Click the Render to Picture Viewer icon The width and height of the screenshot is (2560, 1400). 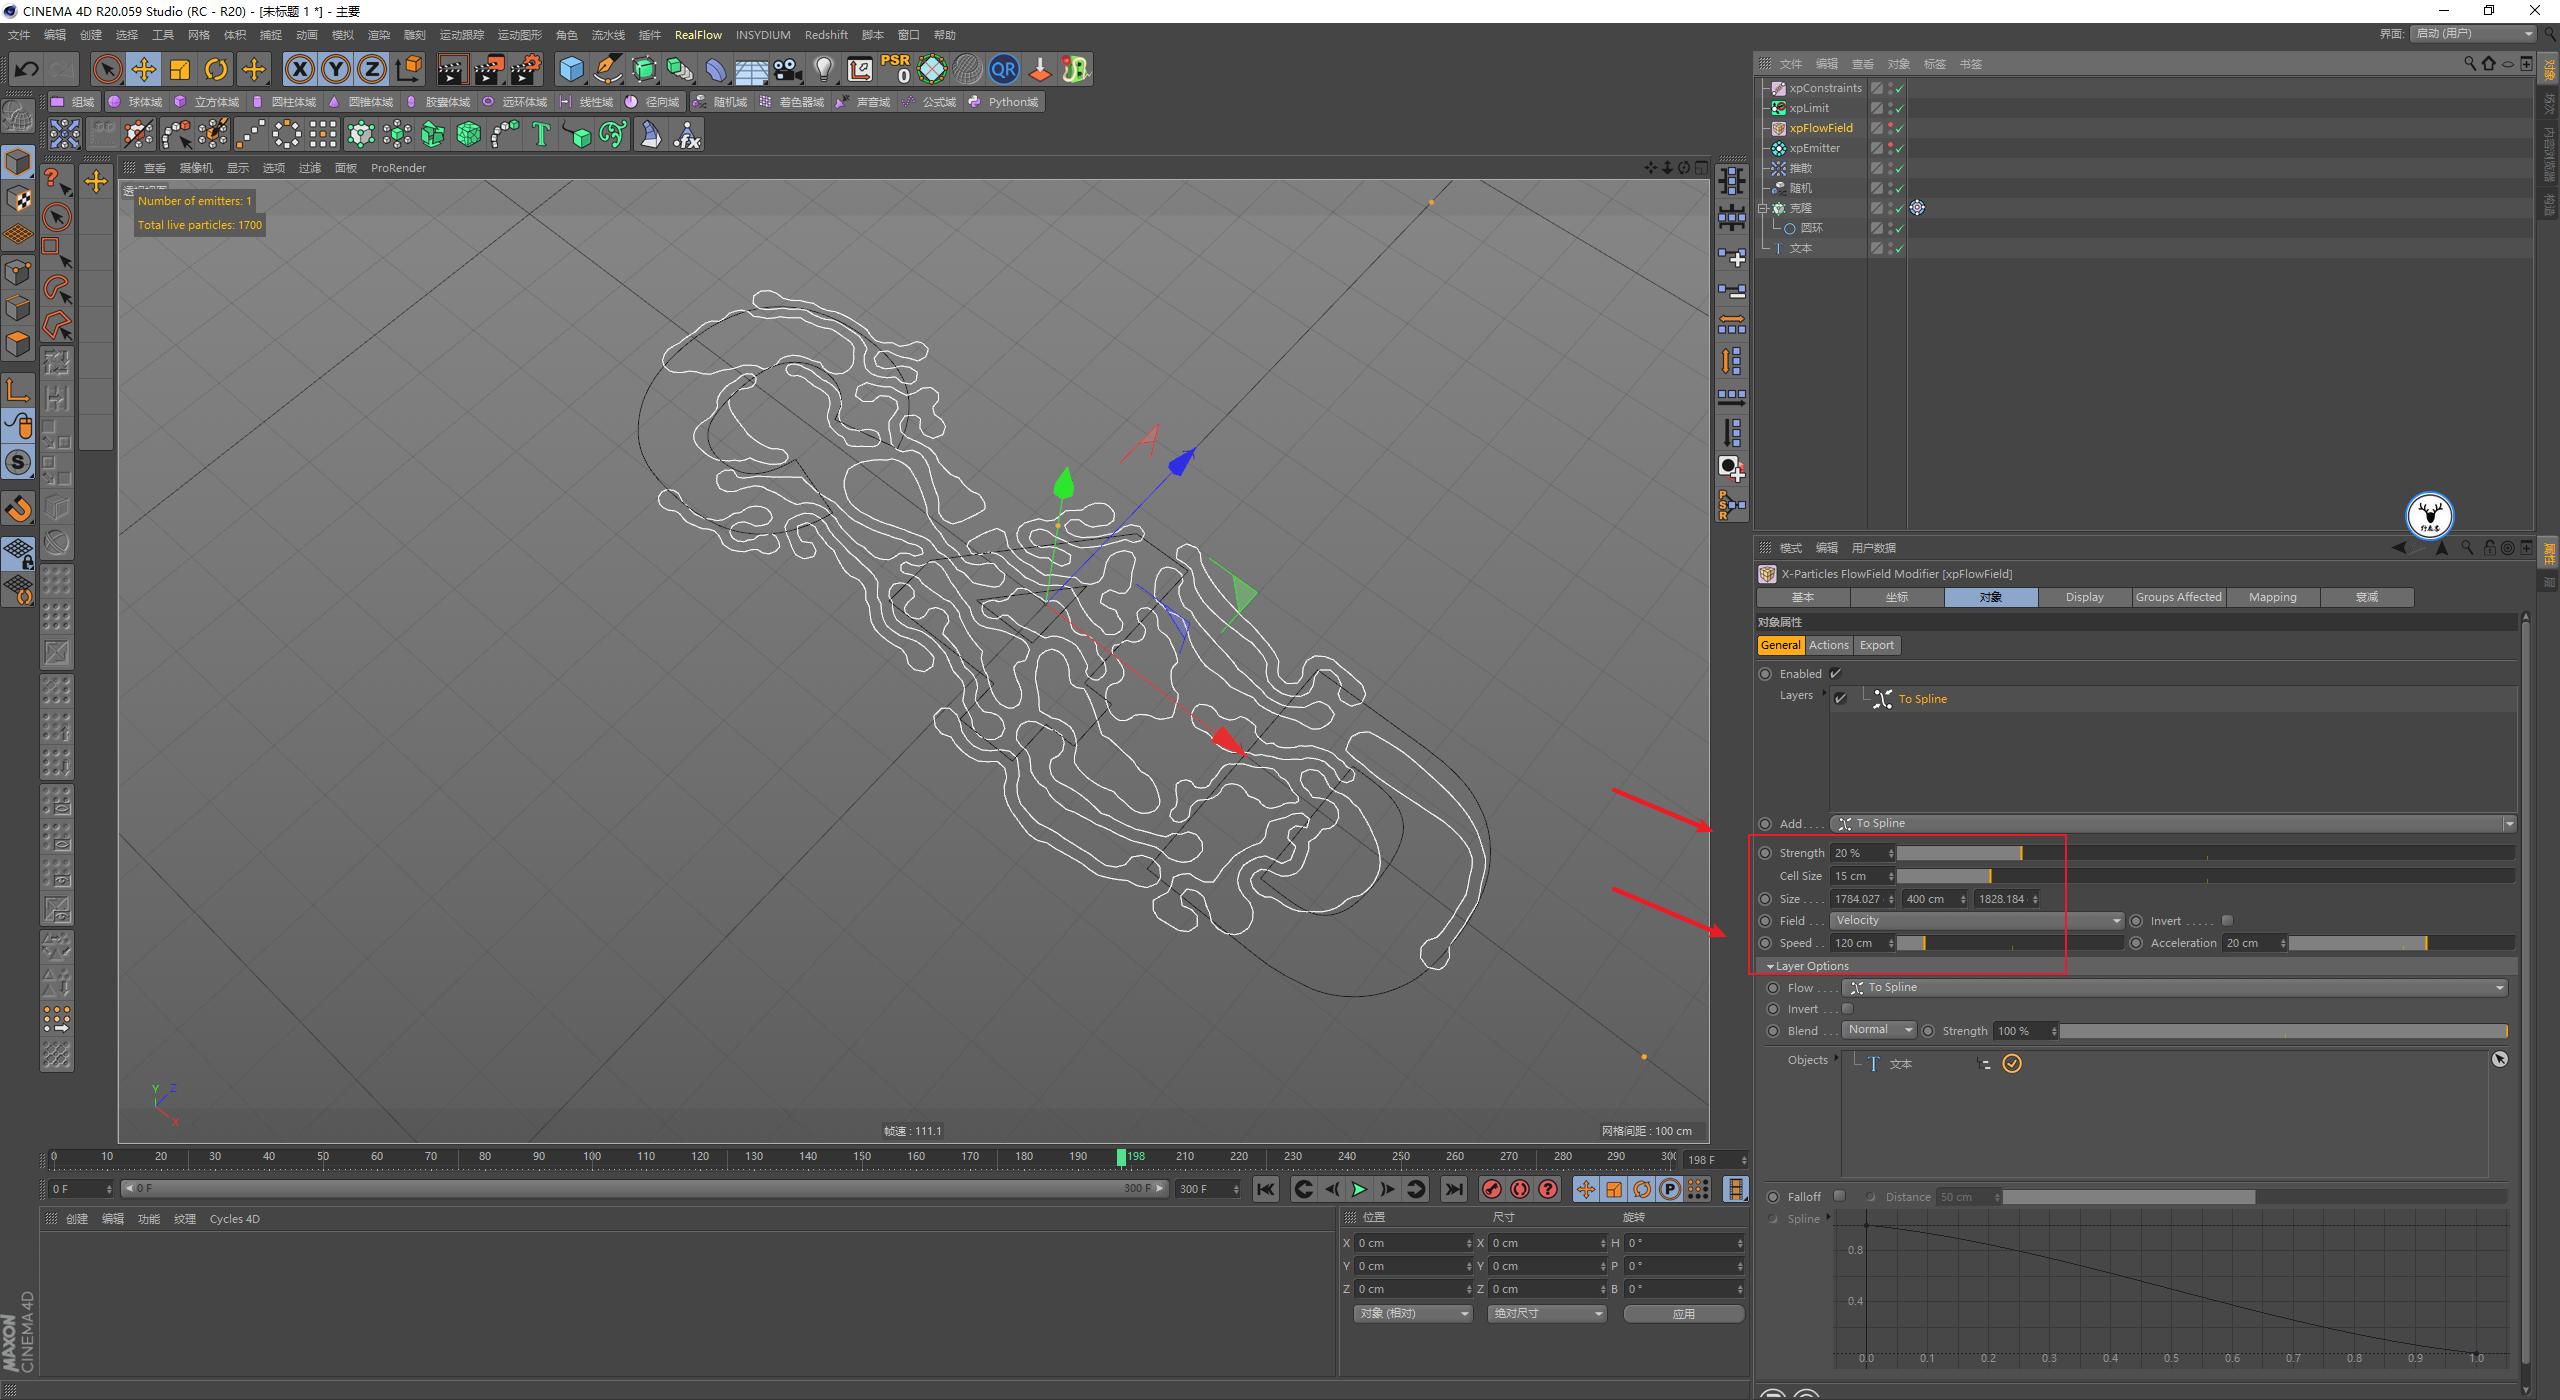coord(489,69)
